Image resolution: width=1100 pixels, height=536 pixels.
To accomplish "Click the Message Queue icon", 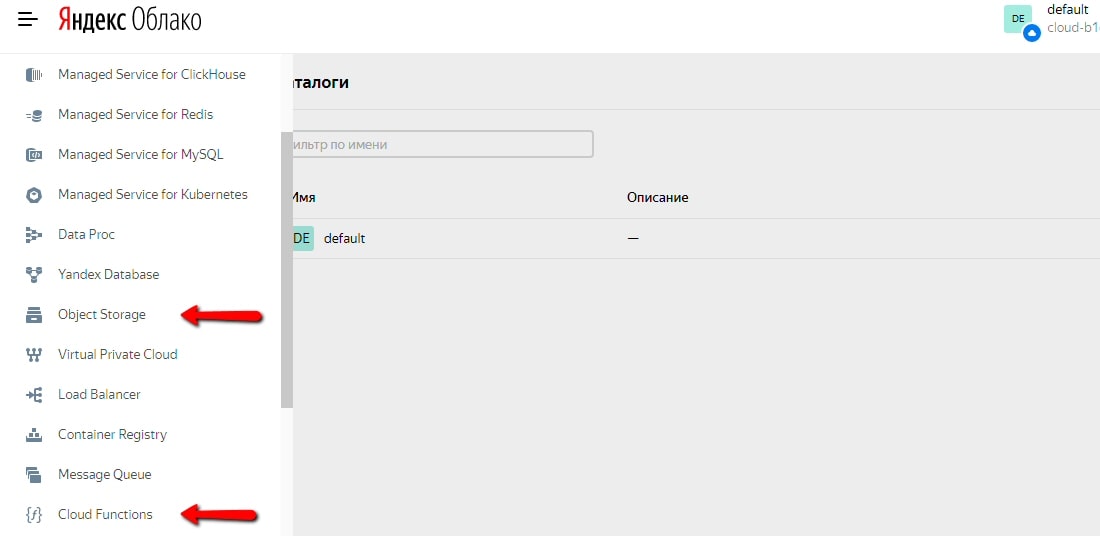I will tap(34, 475).
